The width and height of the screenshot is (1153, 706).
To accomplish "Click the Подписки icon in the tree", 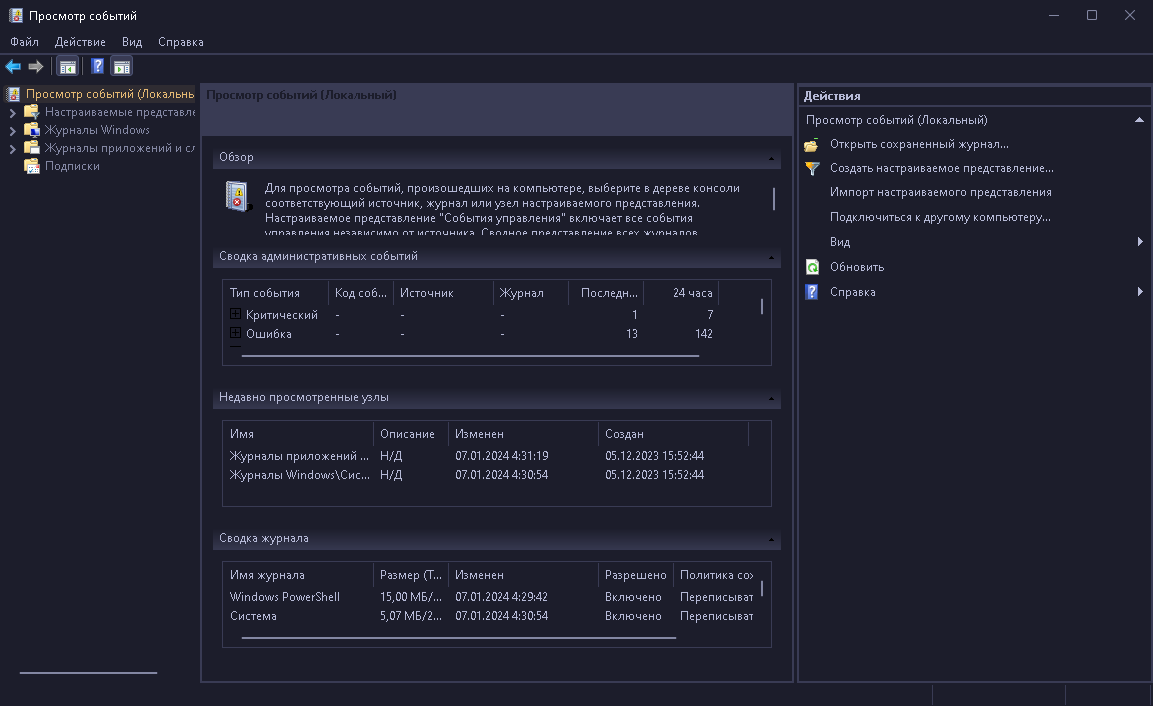I will tap(32, 166).
